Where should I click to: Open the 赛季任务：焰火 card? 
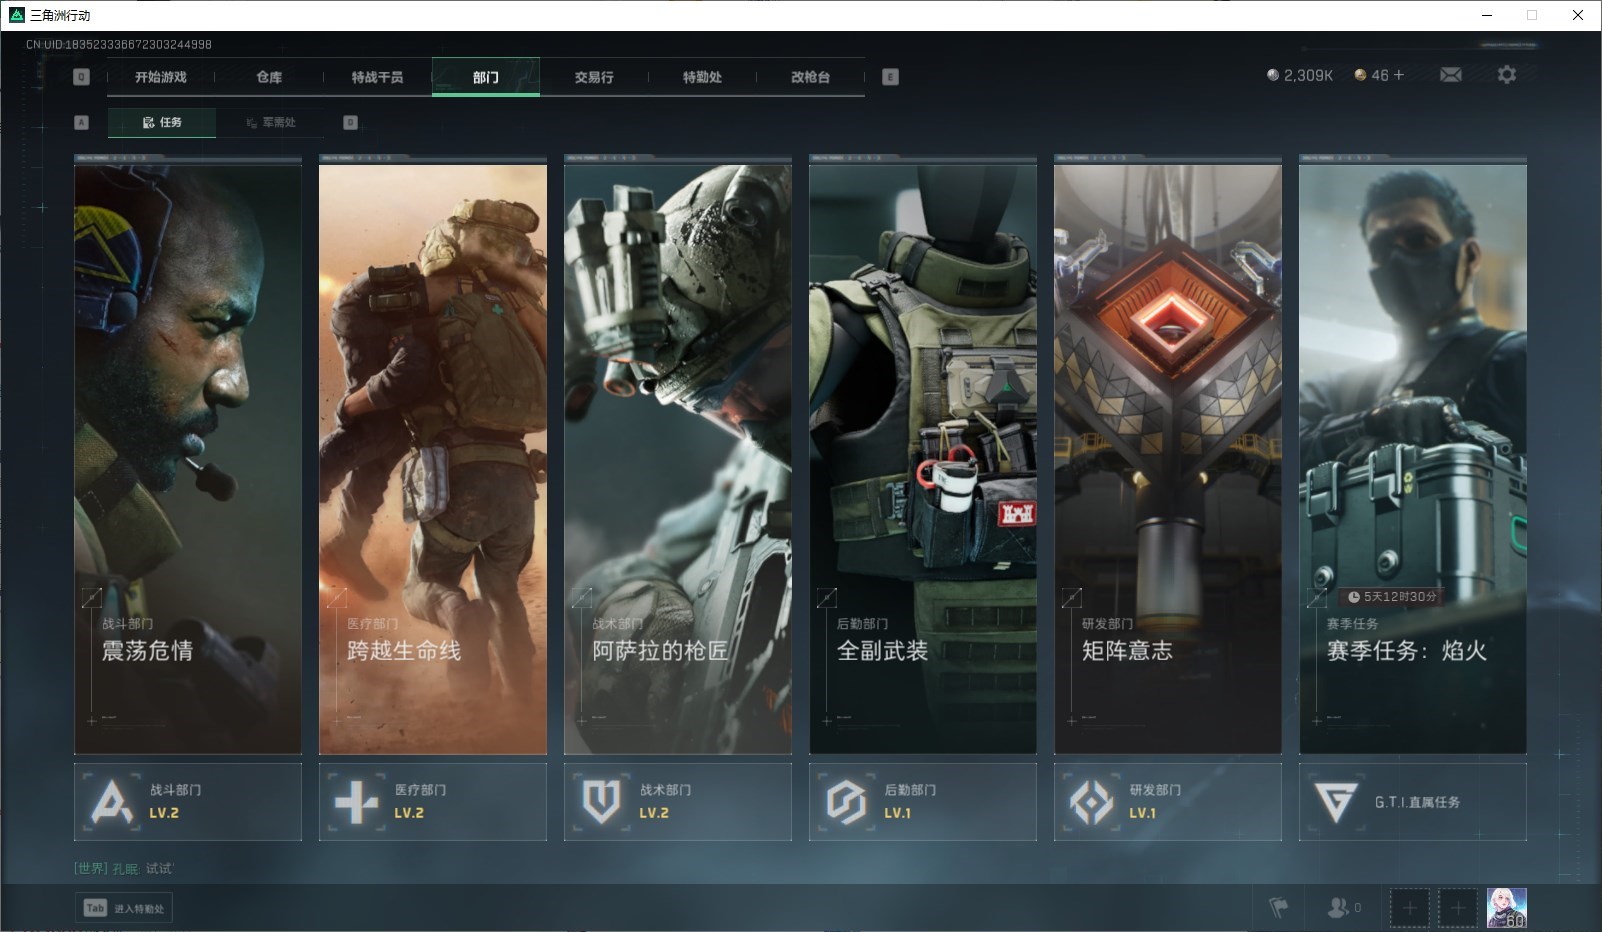[x=1413, y=458]
